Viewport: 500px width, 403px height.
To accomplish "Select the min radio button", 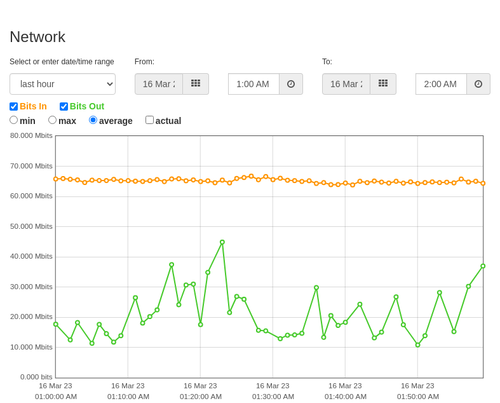I will pos(14,120).
